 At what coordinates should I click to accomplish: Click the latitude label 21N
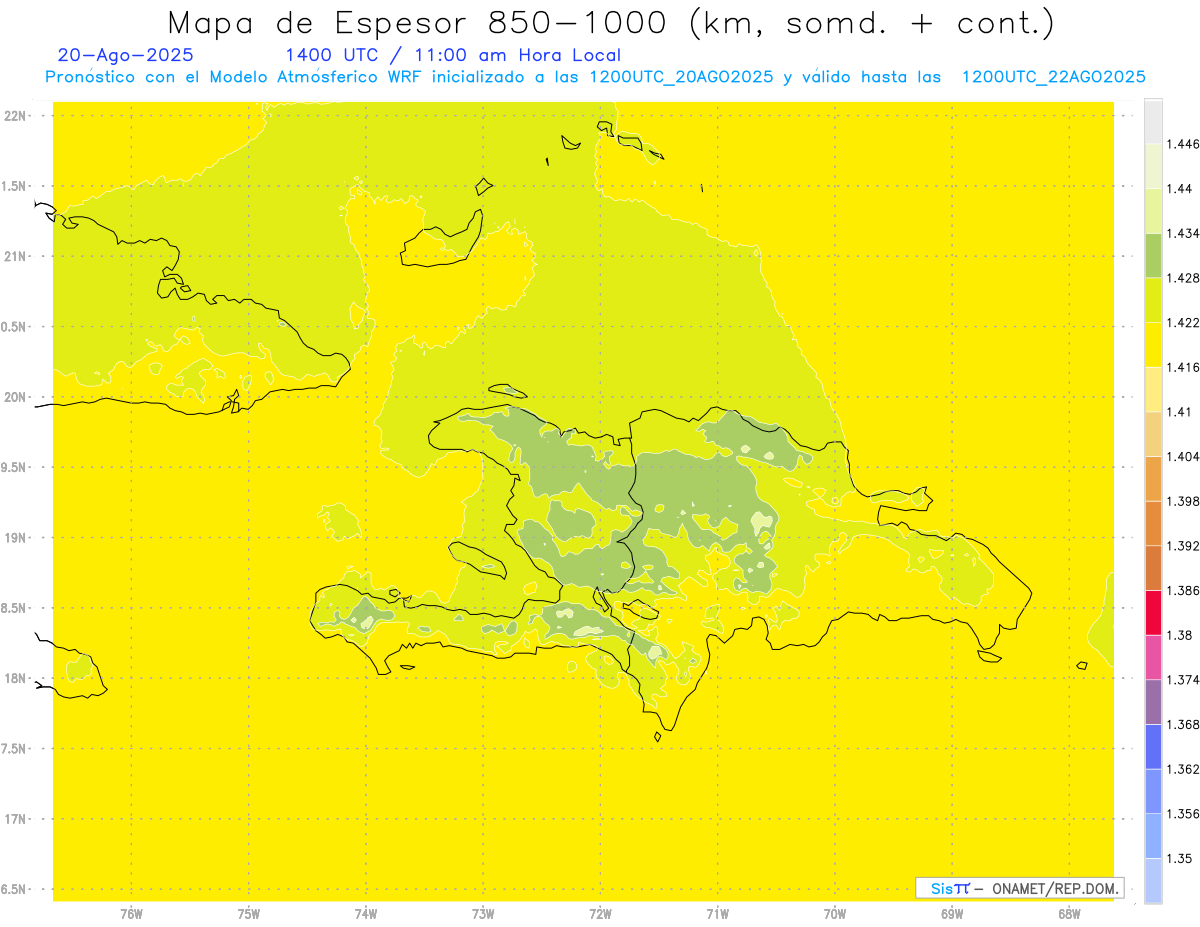(17, 256)
